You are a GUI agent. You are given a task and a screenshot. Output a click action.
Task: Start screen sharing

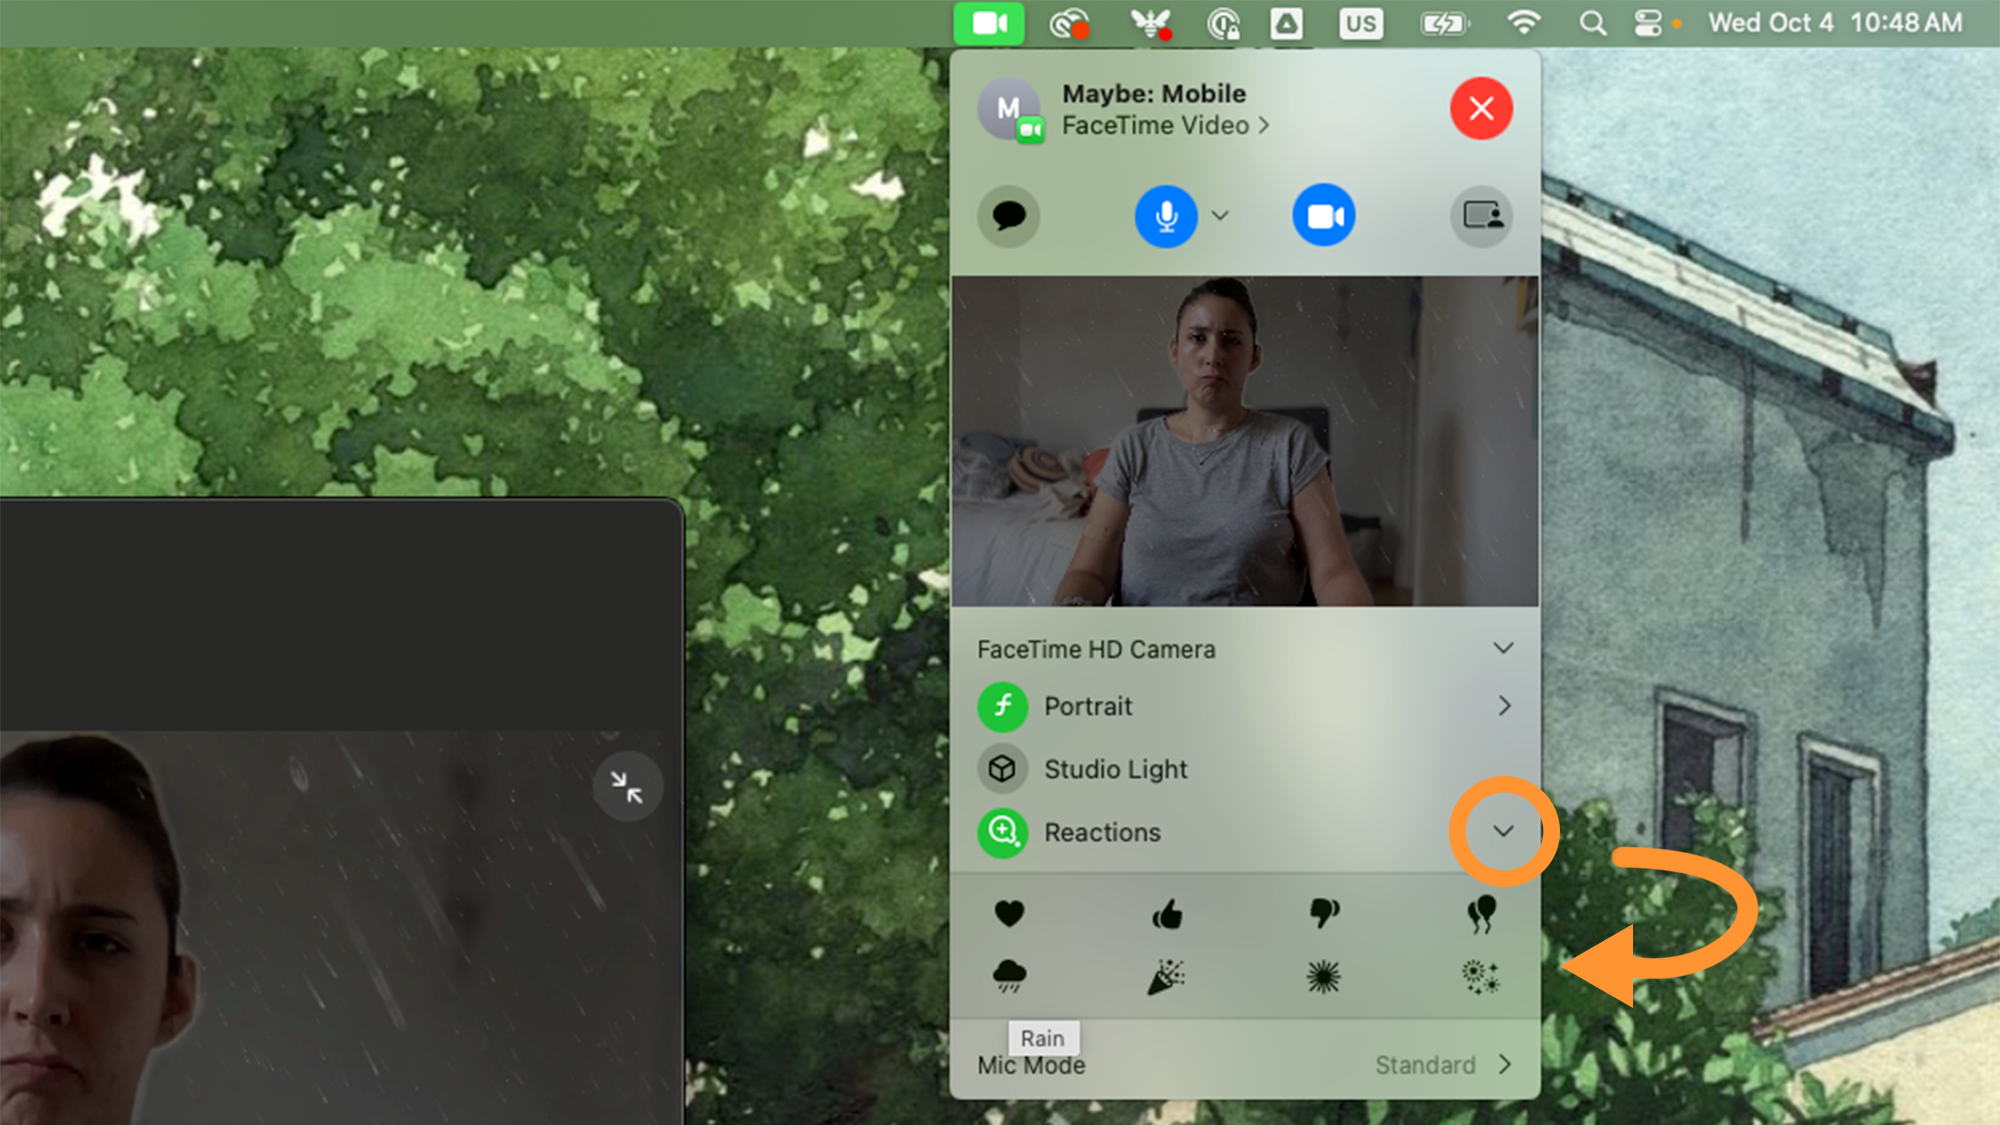click(1481, 216)
